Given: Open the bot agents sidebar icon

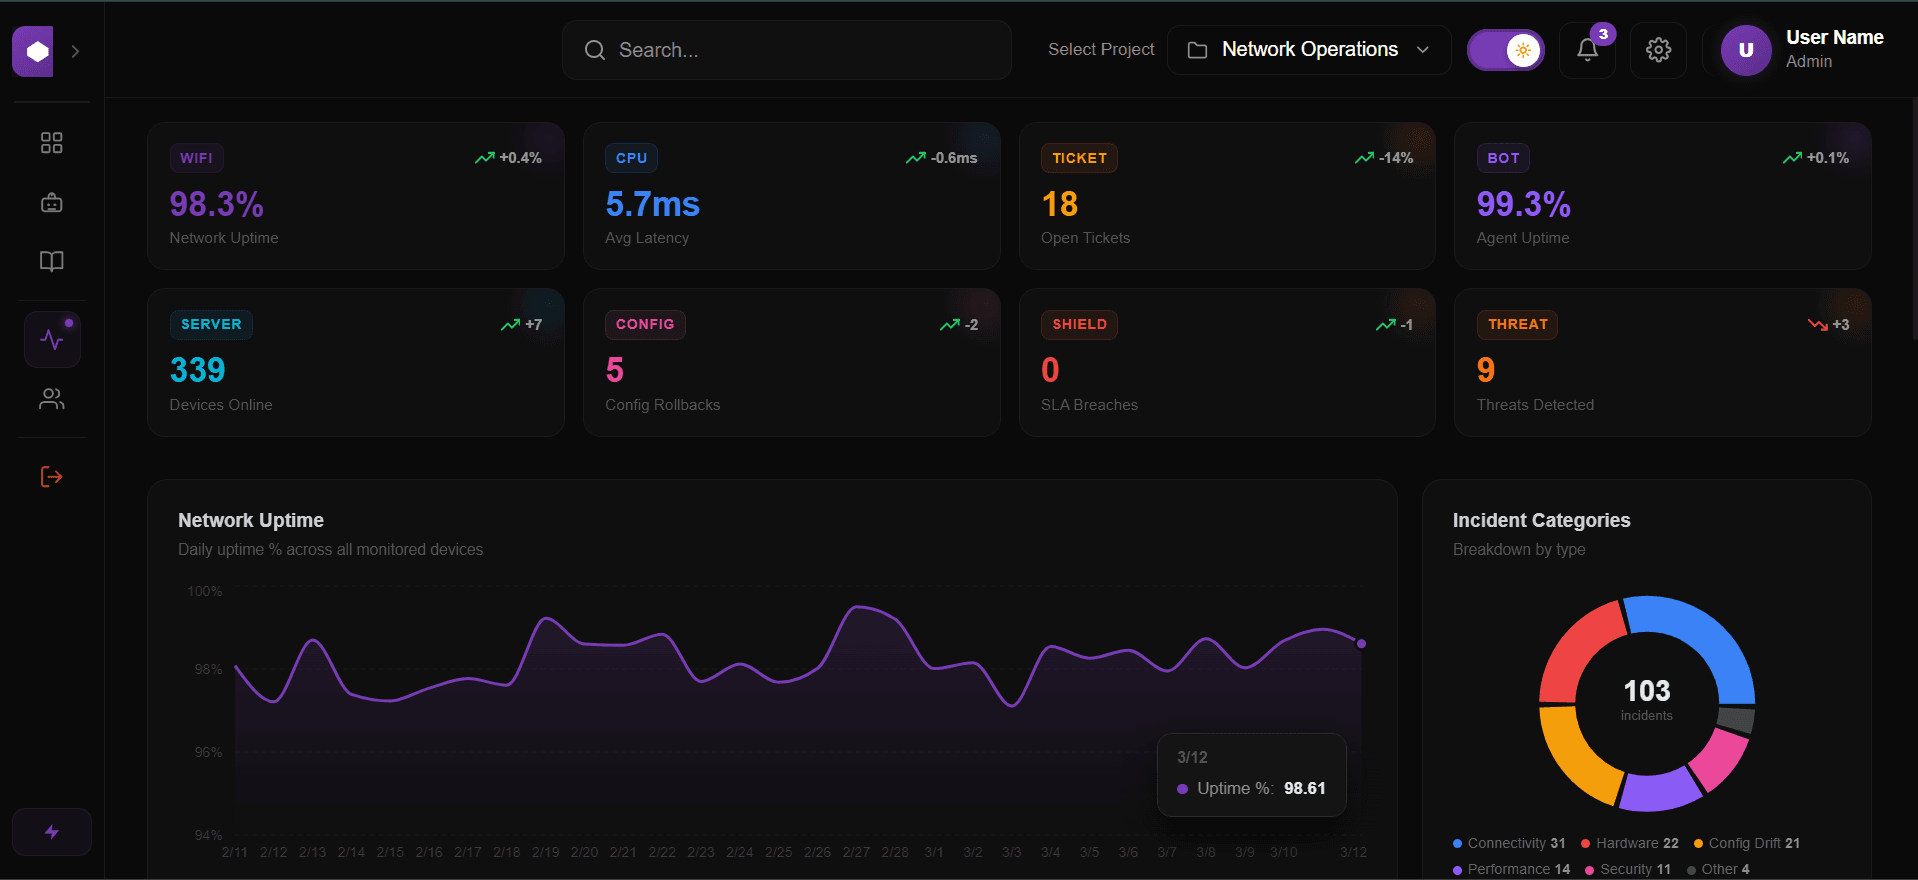Looking at the screenshot, I should coord(52,203).
